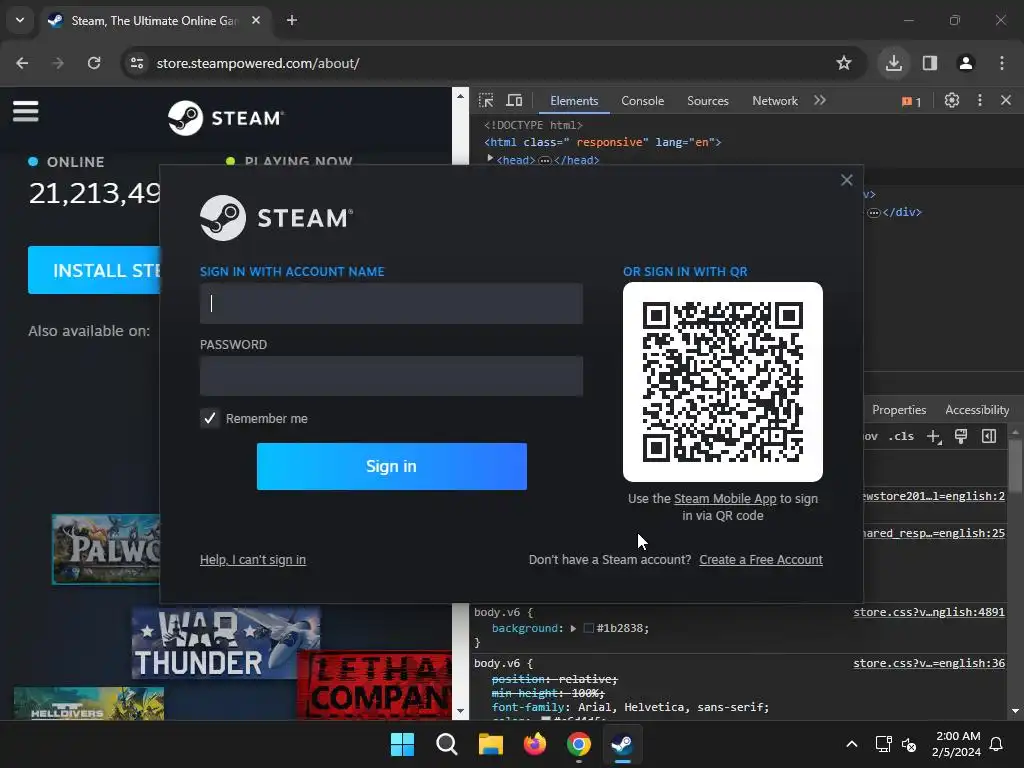Toggle Chrome side panel icon
1024x768 pixels.
[x=930, y=63]
